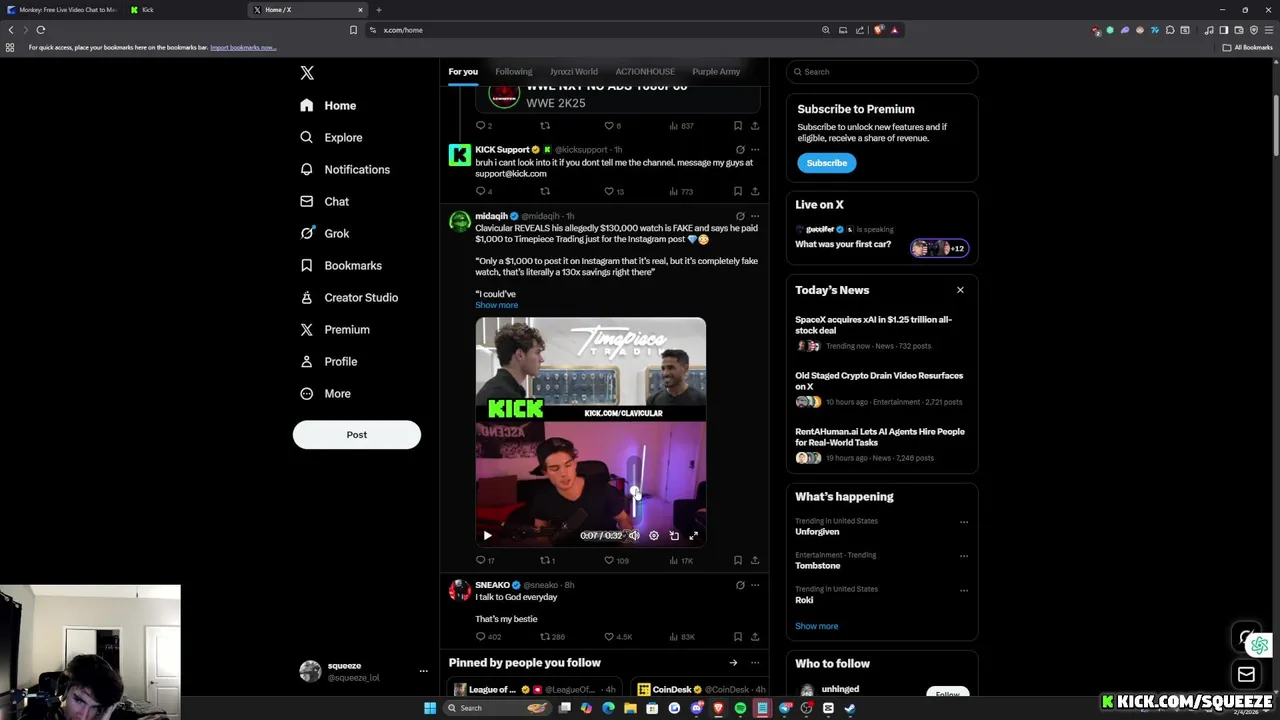The image size is (1280, 720).
Task: Open more options on midaqih post
Action: 755,216
